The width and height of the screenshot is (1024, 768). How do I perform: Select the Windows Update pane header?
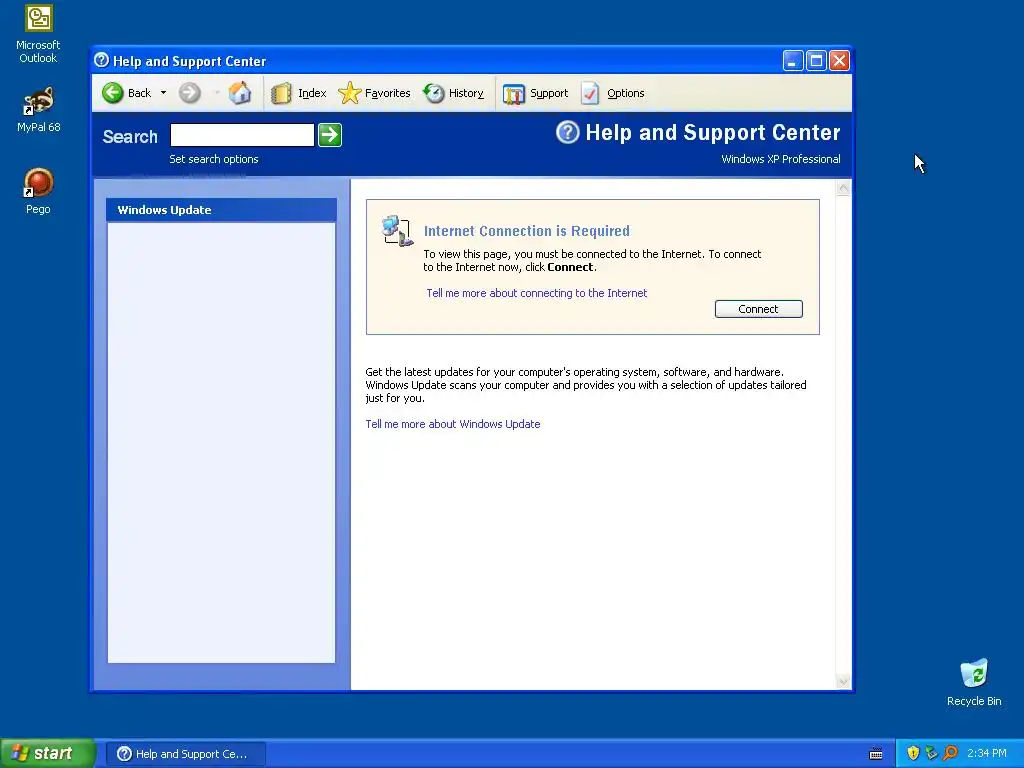[221, 210]
